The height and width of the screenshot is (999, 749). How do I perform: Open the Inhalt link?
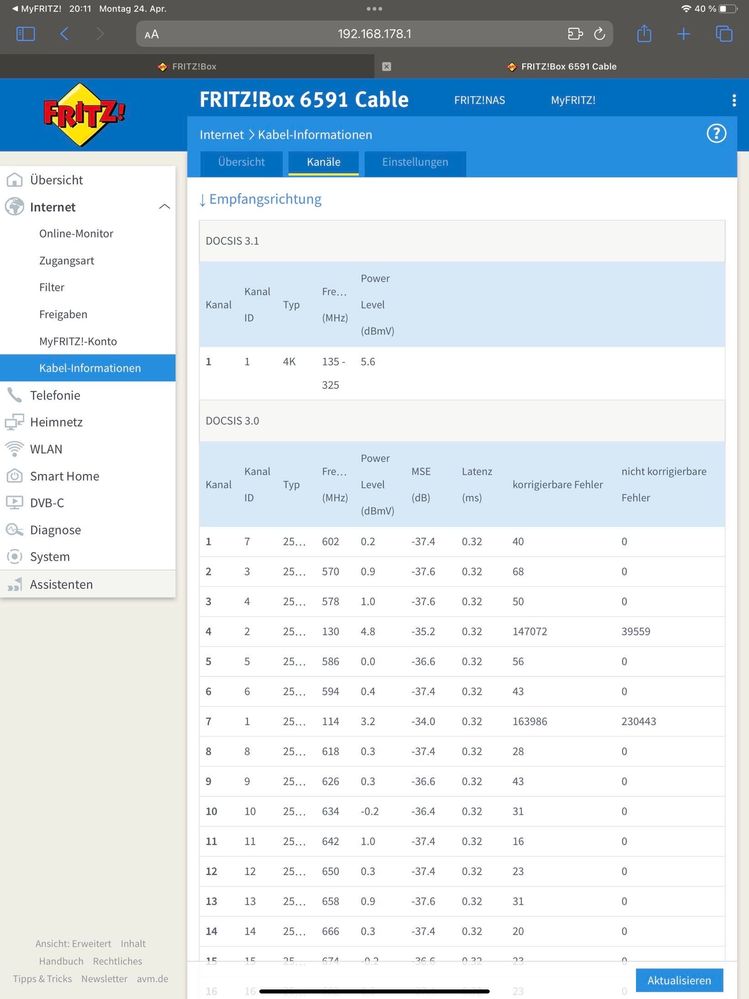coord(133,944)
